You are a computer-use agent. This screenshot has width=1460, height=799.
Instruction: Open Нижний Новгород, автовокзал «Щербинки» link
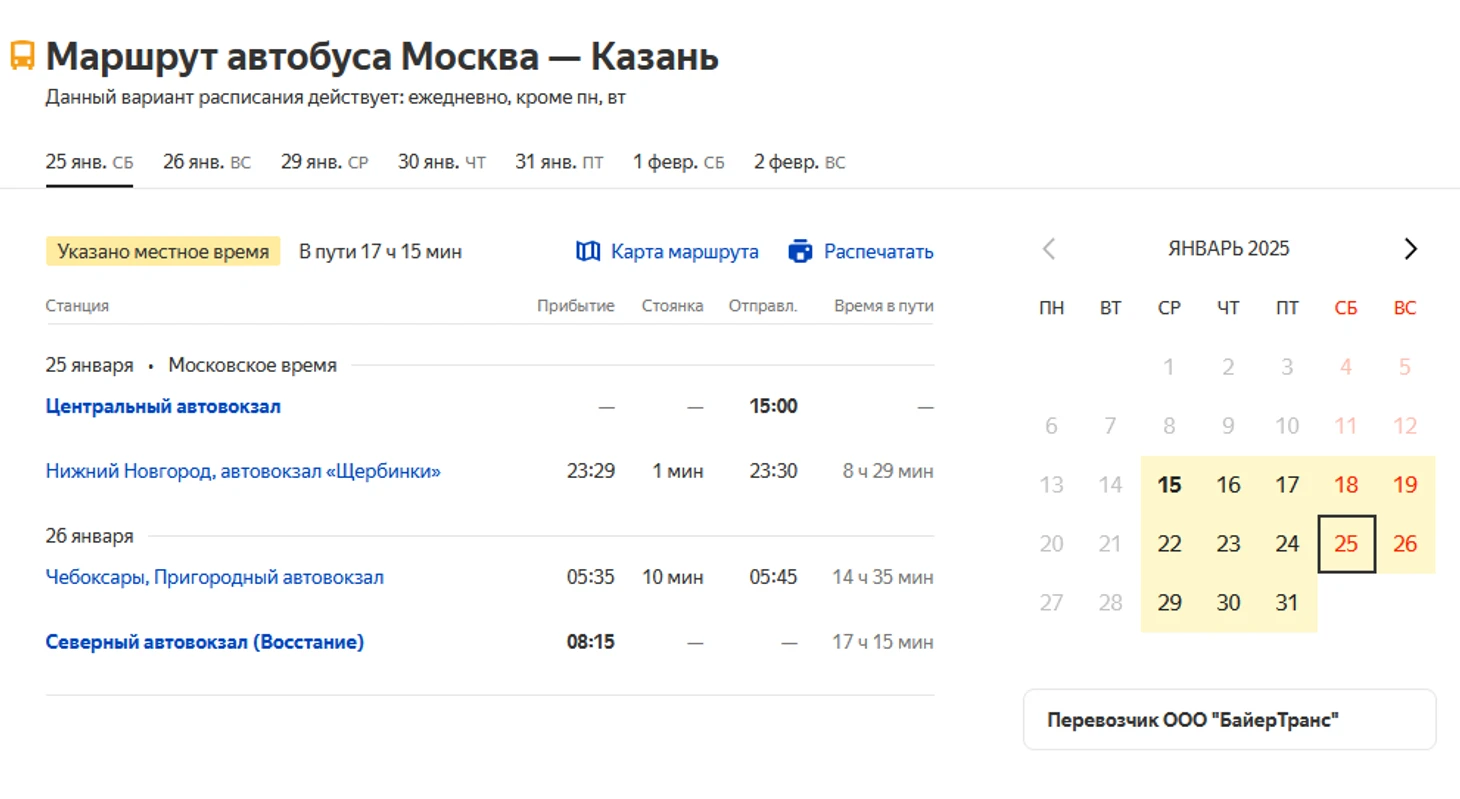(243, 470)
